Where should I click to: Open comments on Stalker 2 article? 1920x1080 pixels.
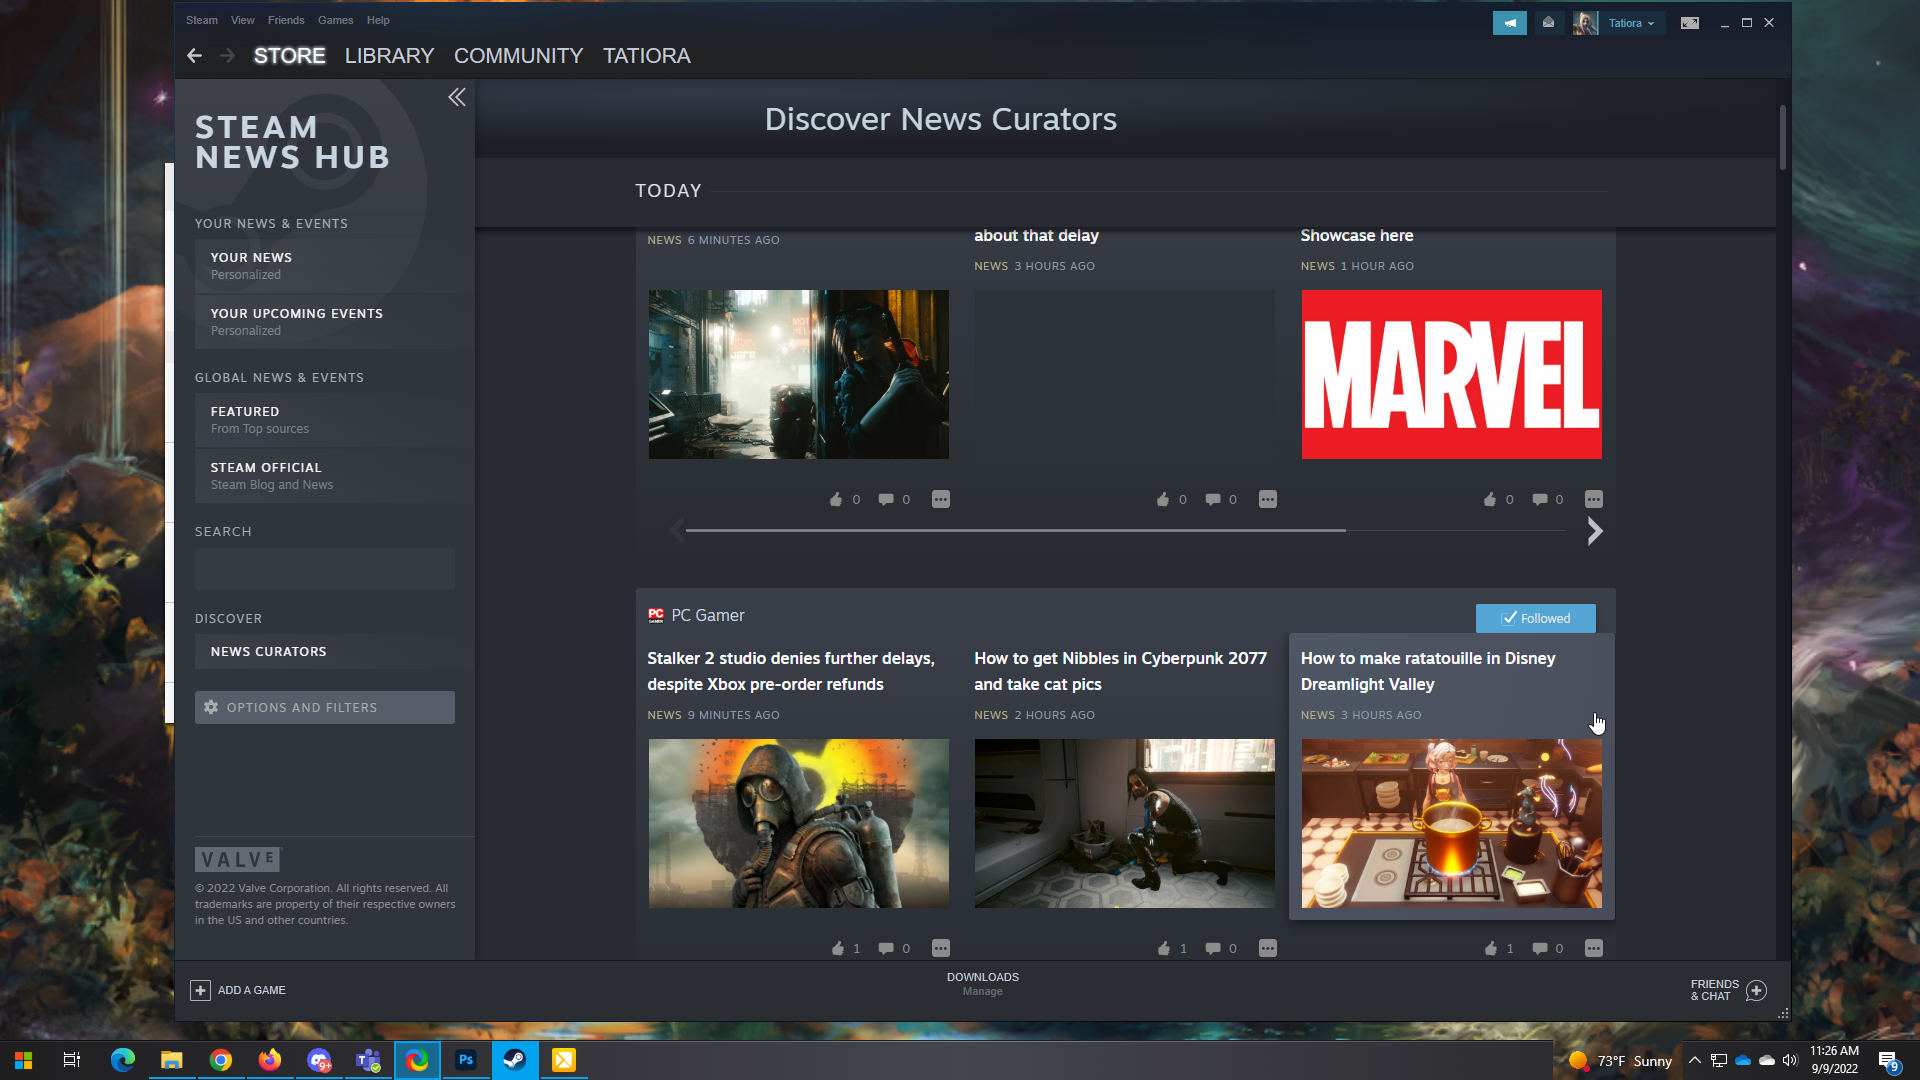886,948
